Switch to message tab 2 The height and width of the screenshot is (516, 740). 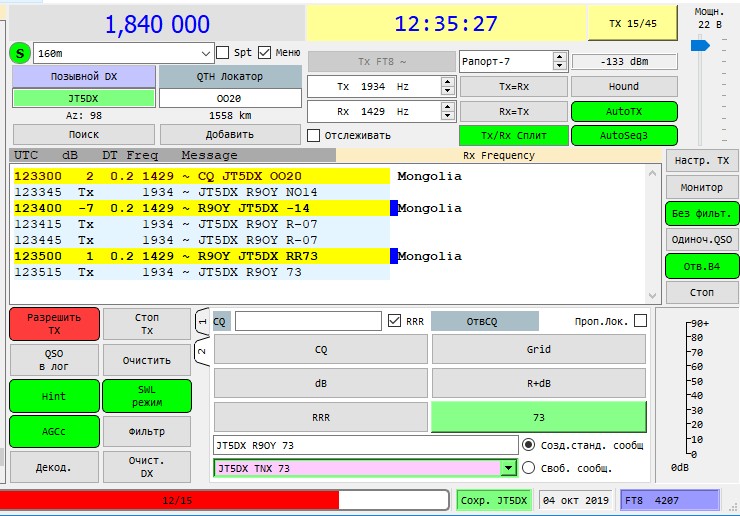(x=201, y=352)
